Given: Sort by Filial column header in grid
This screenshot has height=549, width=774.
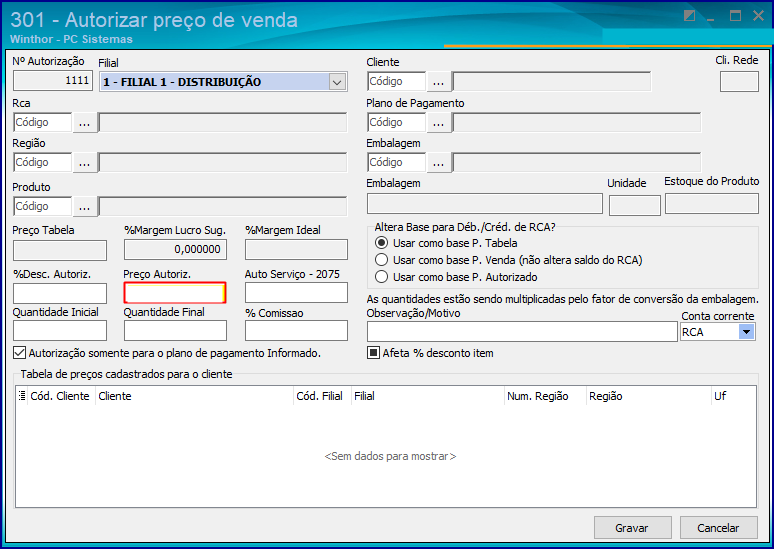Looking at the screenshot, I should pyautogui.click(x=427, y=396).
